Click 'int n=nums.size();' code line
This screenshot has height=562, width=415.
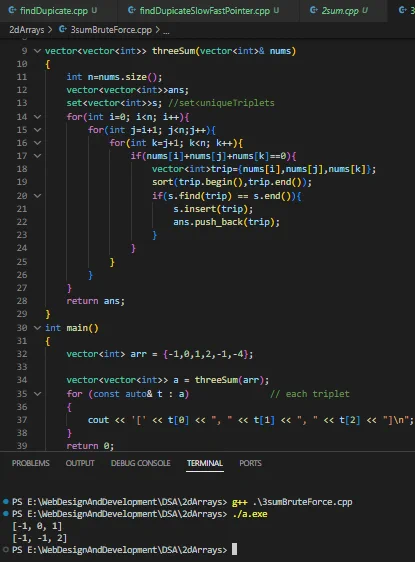114,77
